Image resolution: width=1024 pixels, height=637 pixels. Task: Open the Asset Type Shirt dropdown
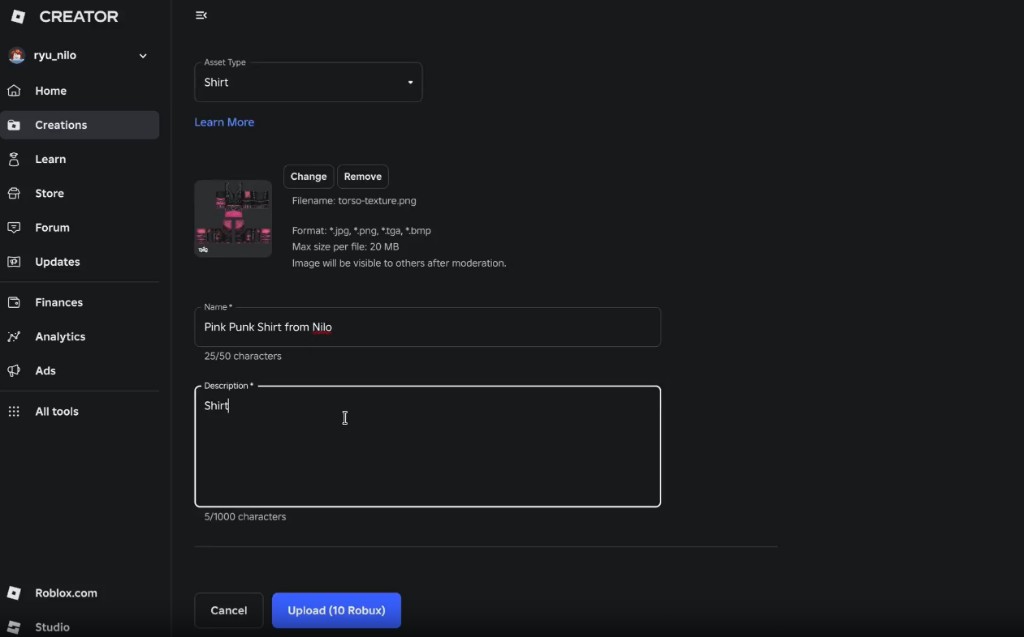(x=308, y=82)
